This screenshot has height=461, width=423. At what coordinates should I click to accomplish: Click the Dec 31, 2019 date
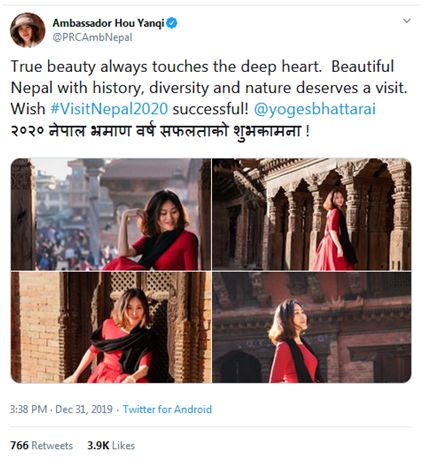[84, 409]
